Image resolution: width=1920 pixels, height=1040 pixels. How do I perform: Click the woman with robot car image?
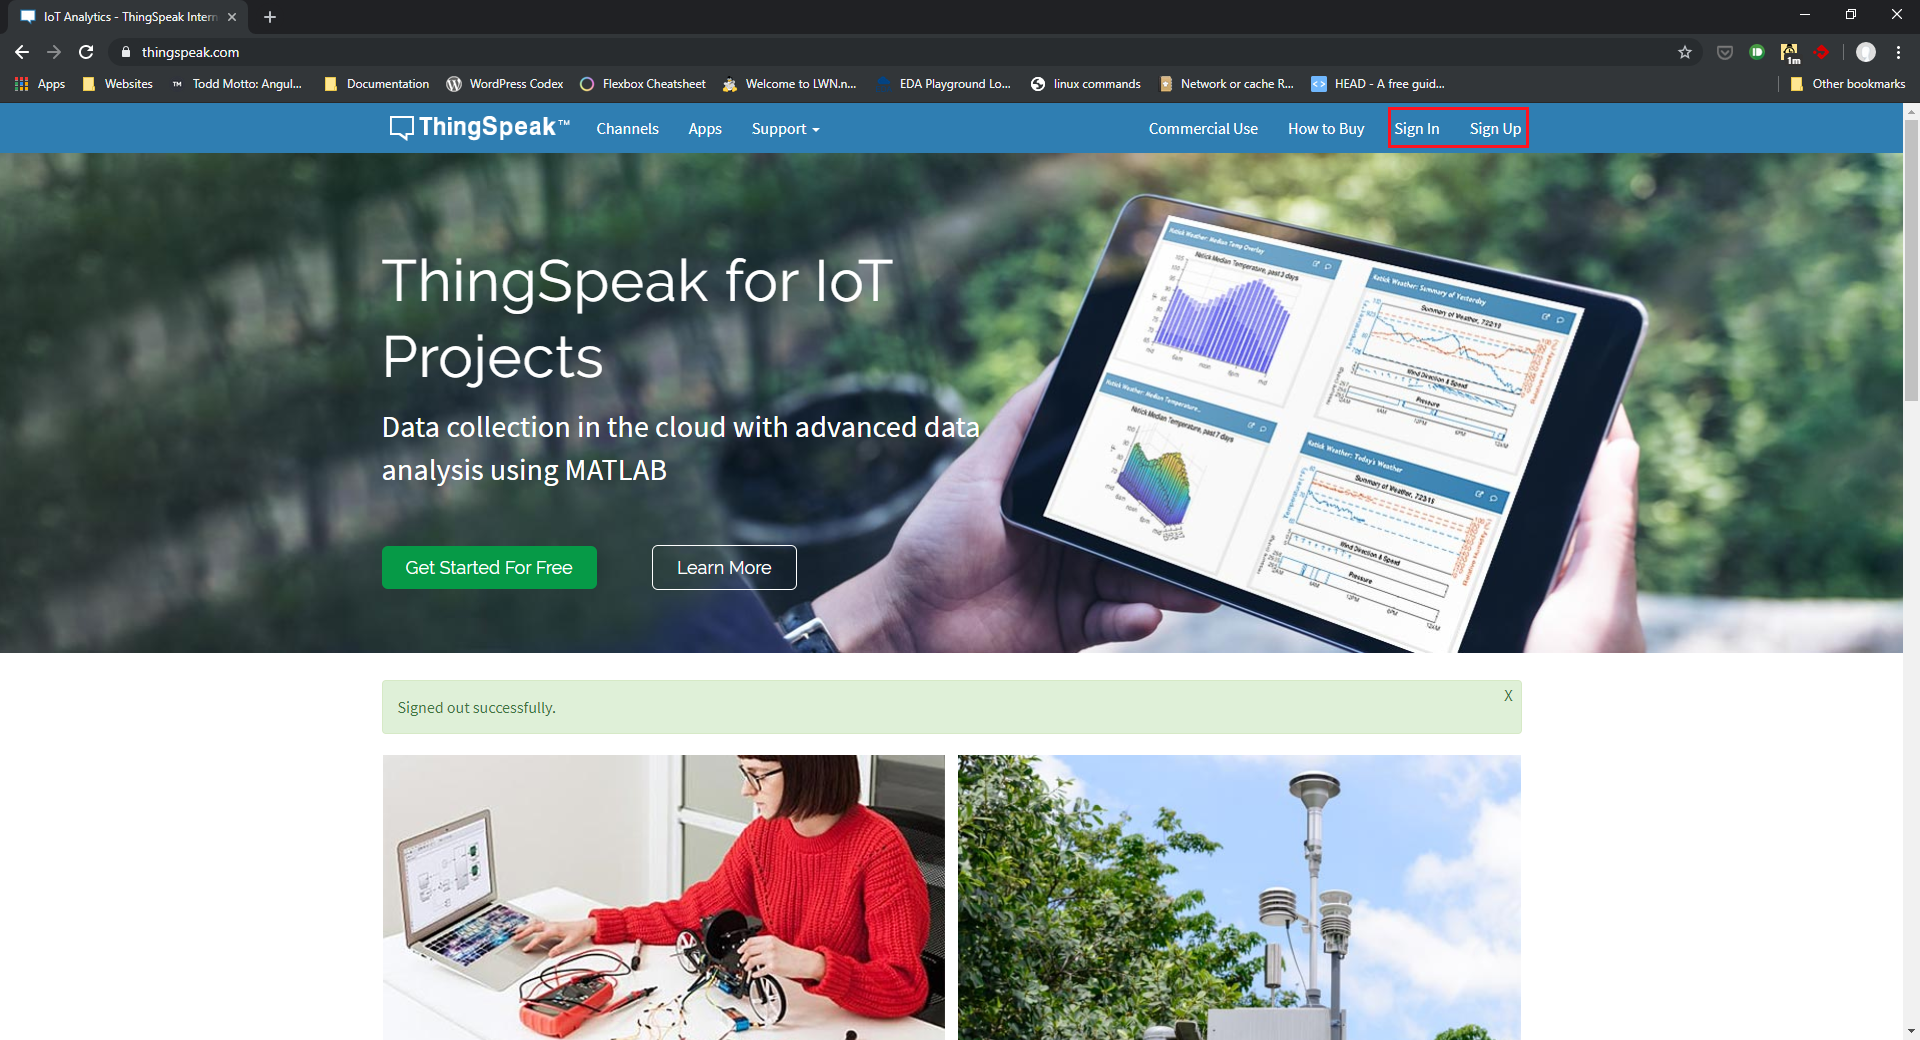(x=663, y=897)
